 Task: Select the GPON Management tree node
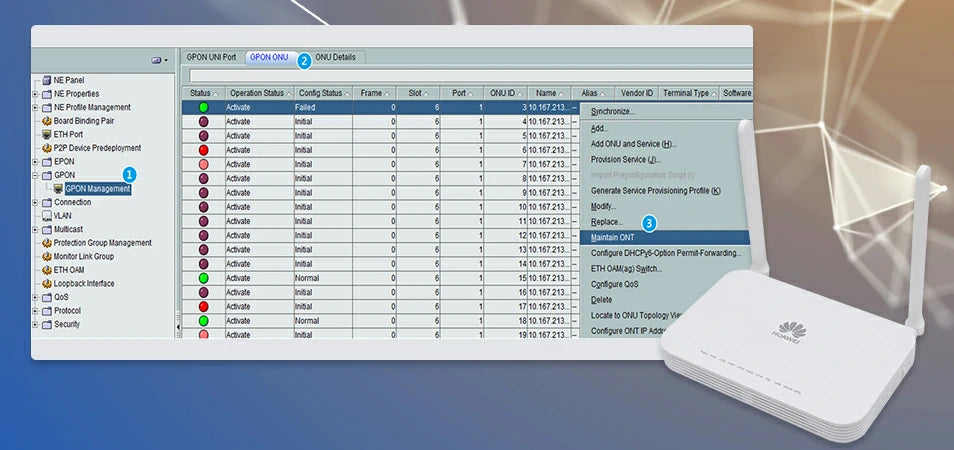(97, 188)
